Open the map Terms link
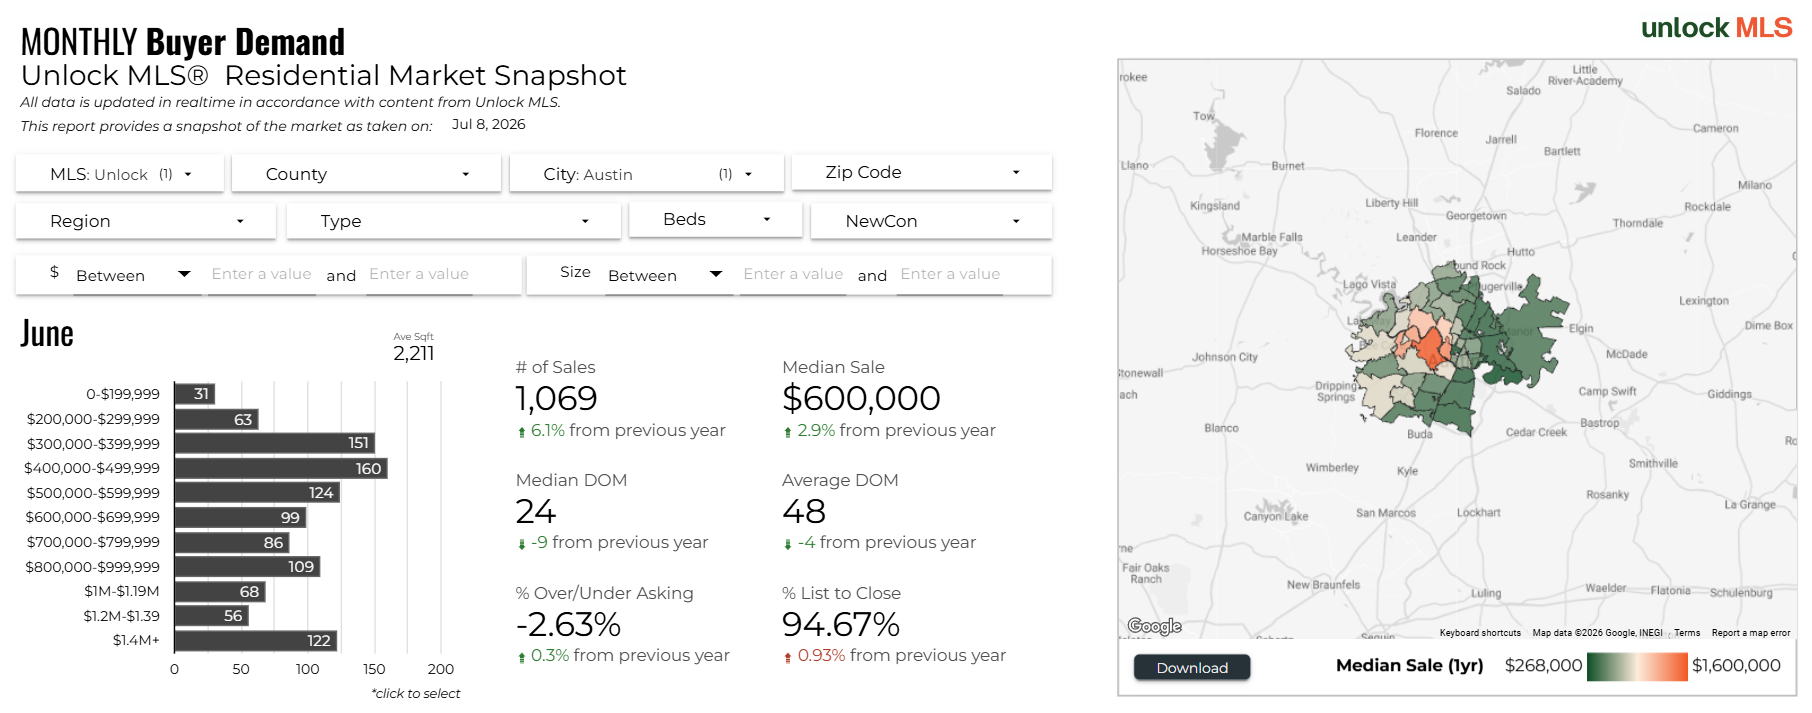Viewport: 1812px width, 713px height. pyautogui.click(x=1687, y=633)
